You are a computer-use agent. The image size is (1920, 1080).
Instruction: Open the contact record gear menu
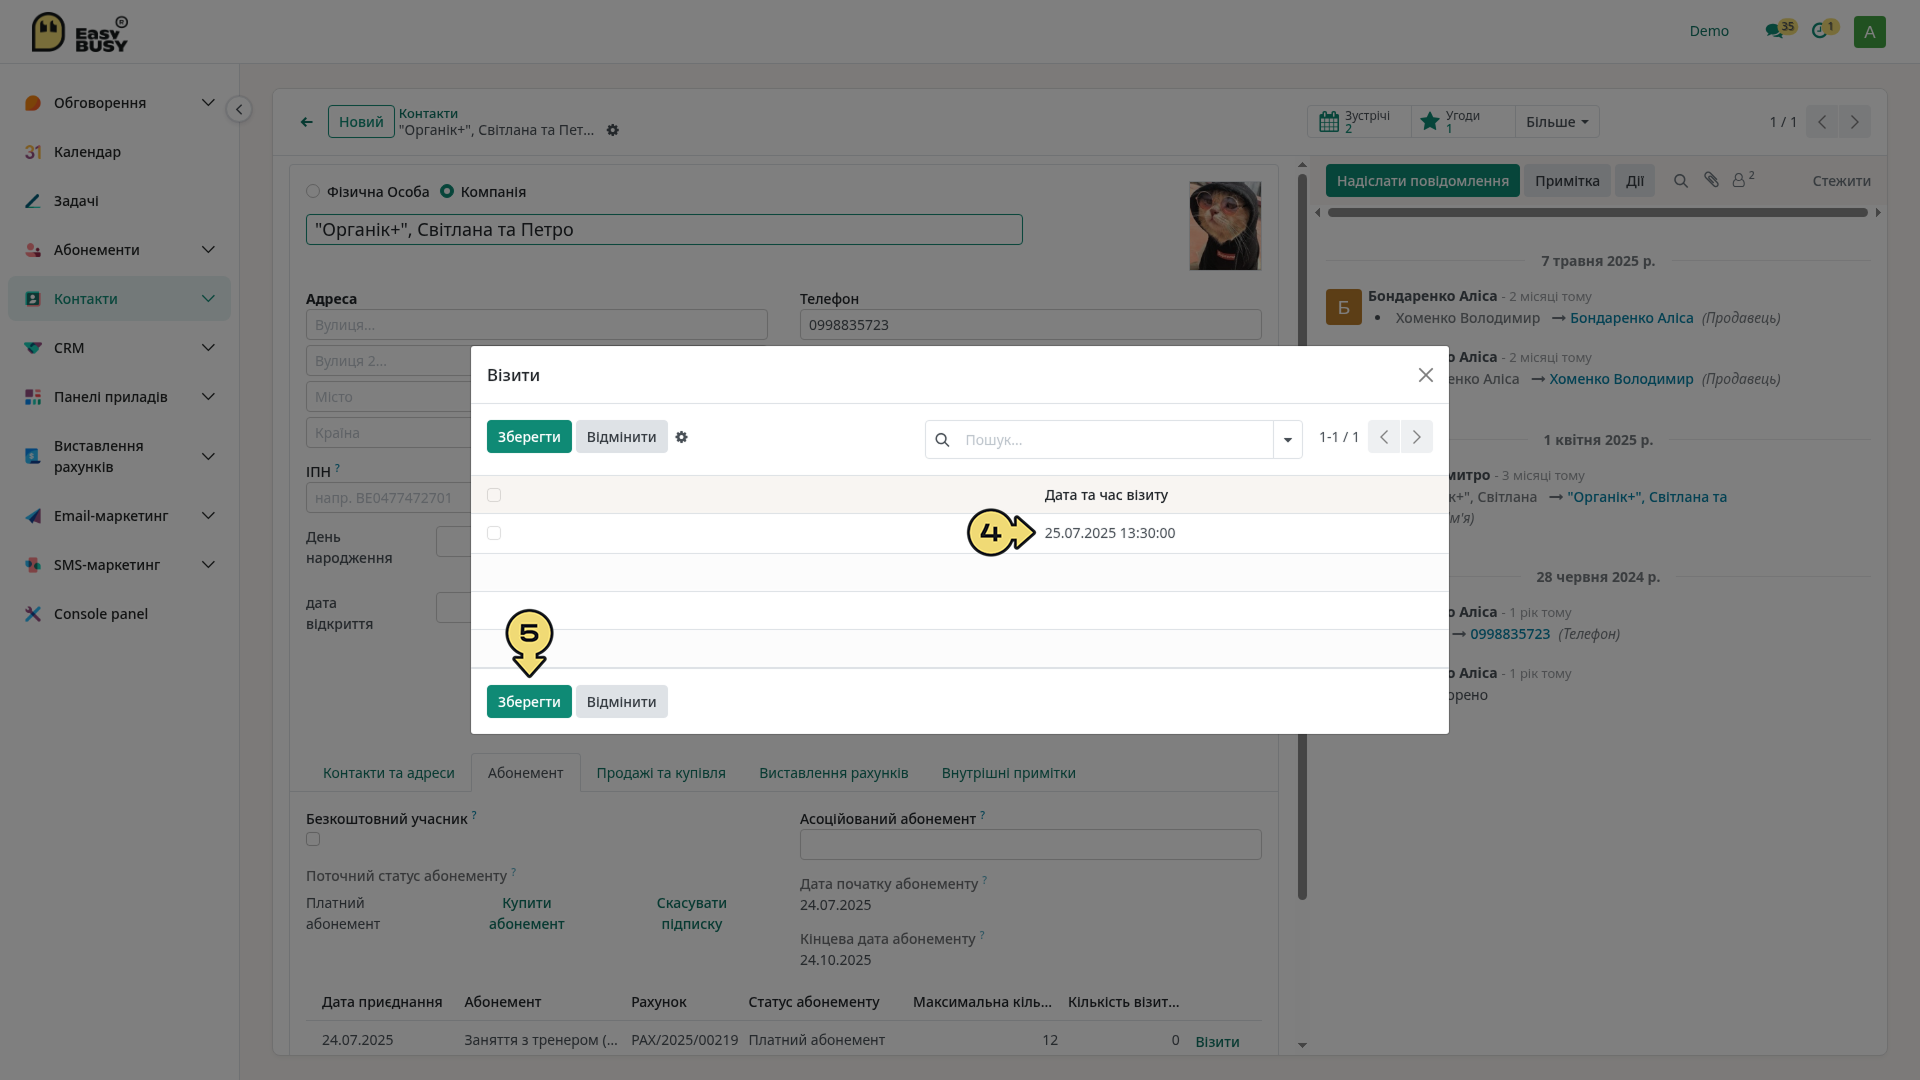click(x=613, y=131)
